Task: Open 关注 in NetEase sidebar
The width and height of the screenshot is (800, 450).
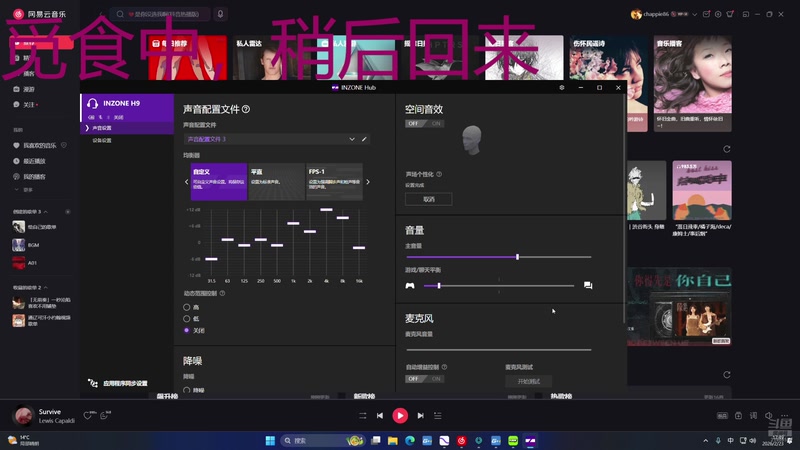Action: (29, 105)
